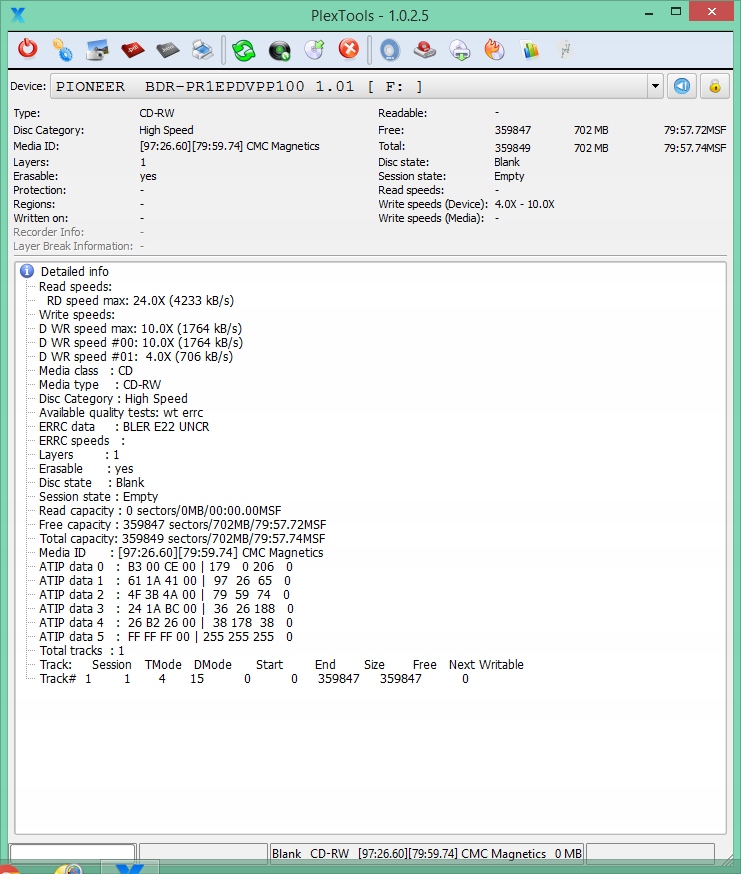
Task: Select 'D WR speed #00: 10.0X' row
Action: tap(141, 342)
